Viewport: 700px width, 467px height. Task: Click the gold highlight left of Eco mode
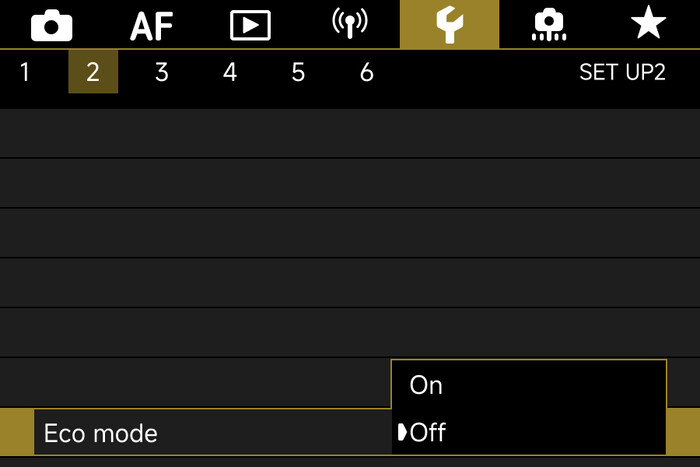[x=16, y=433]
